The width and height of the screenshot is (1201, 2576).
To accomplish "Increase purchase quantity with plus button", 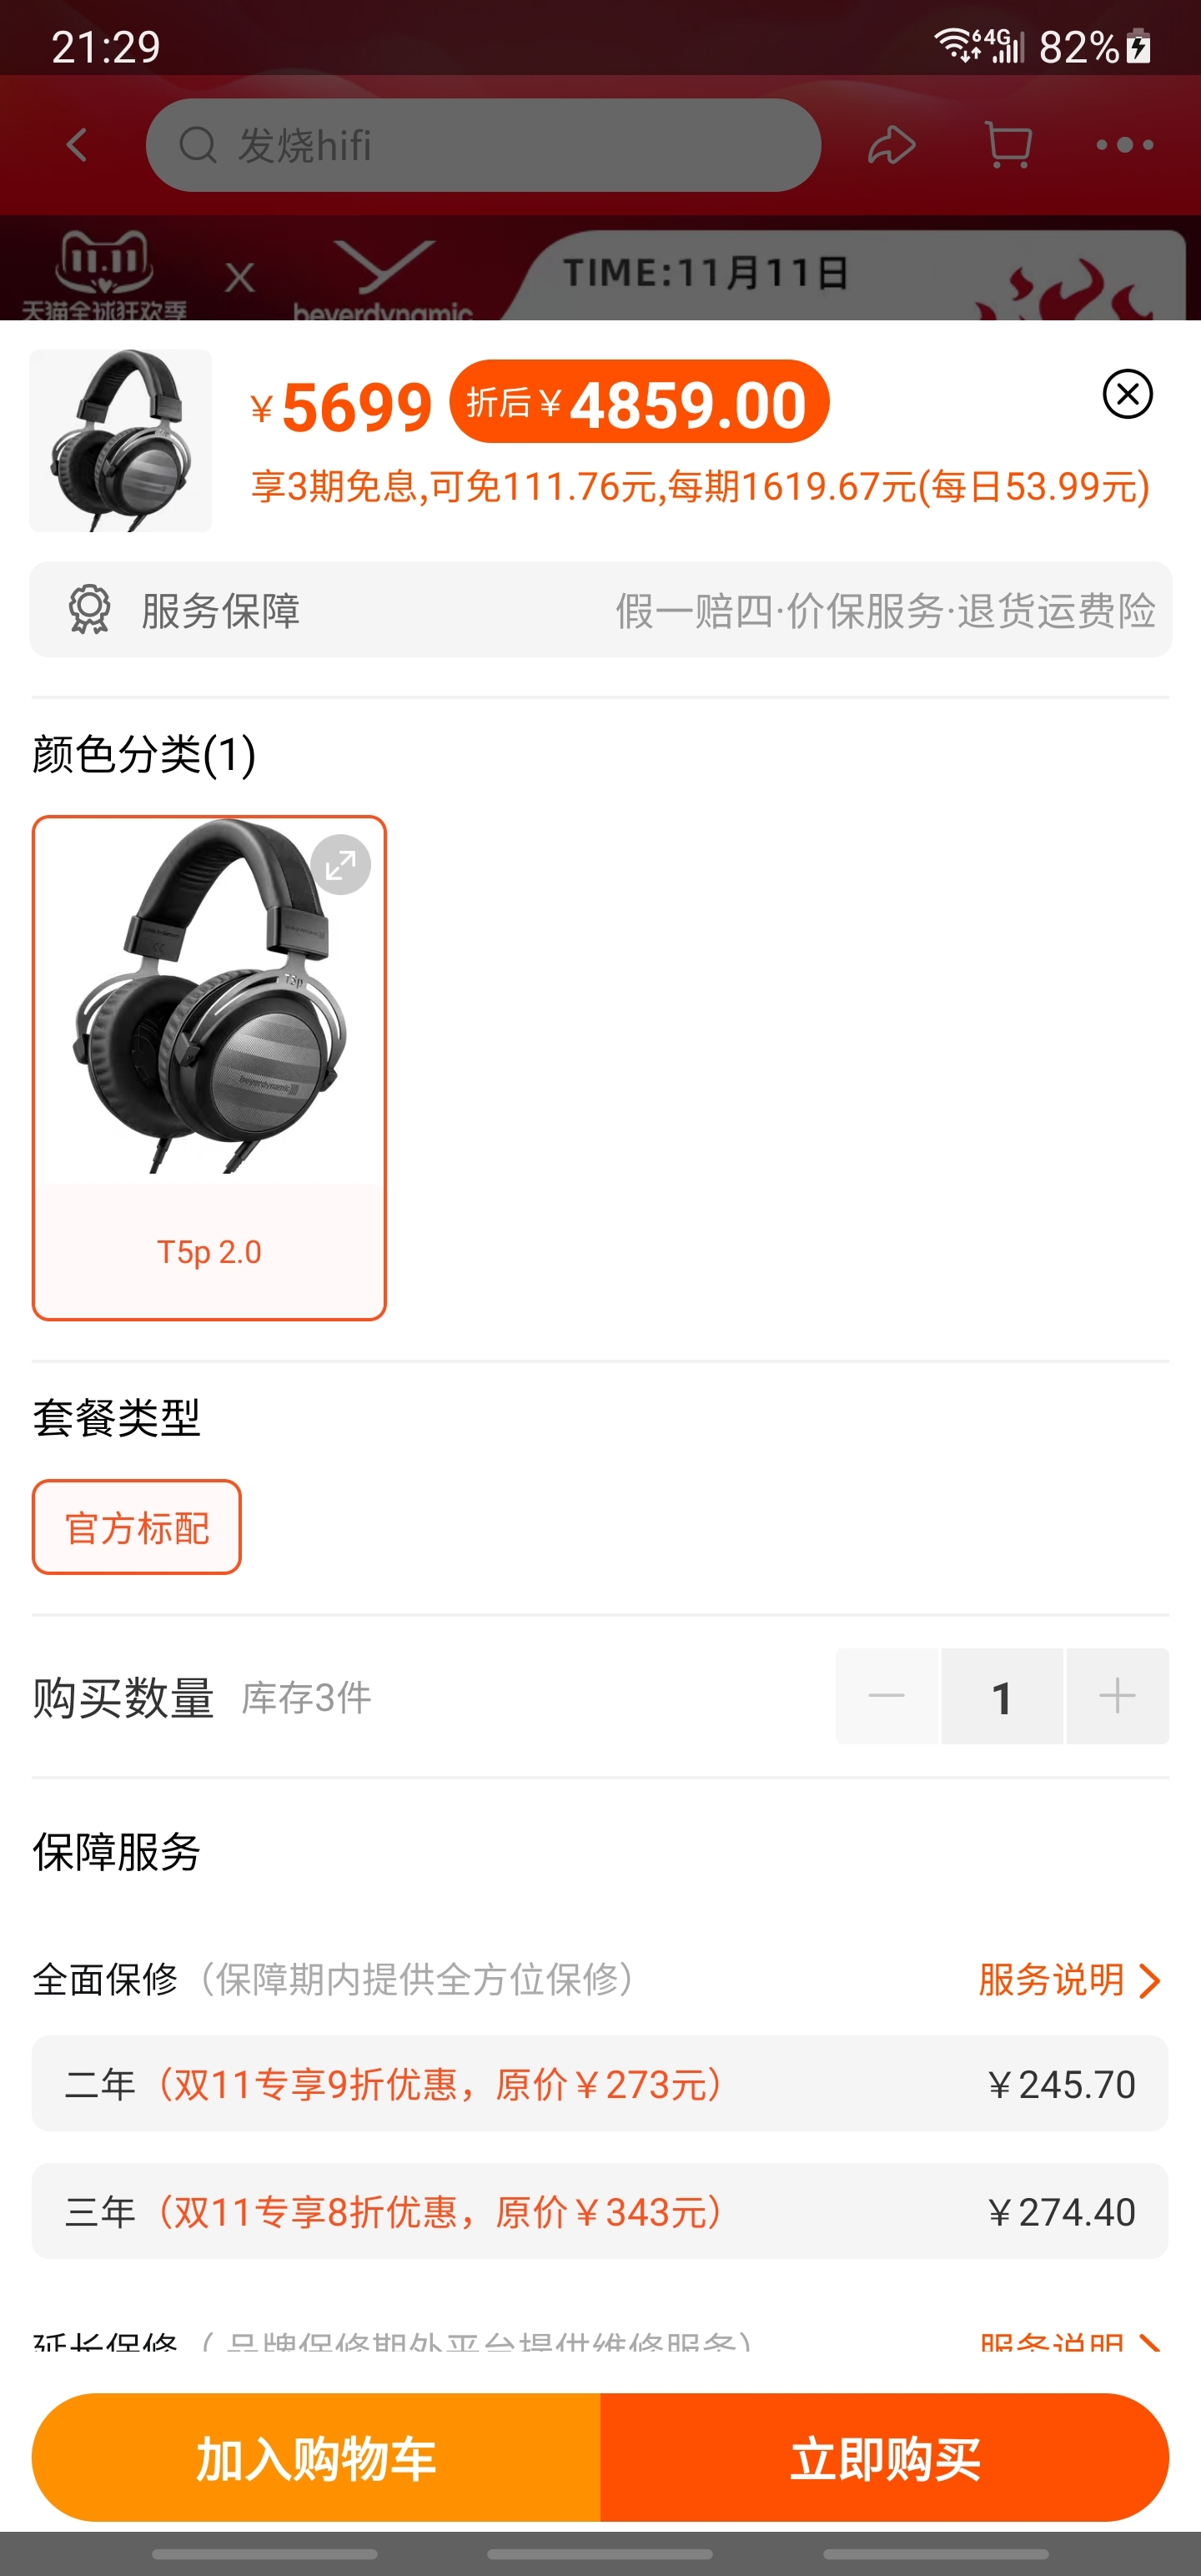I will click(x=1117, y=1696).
